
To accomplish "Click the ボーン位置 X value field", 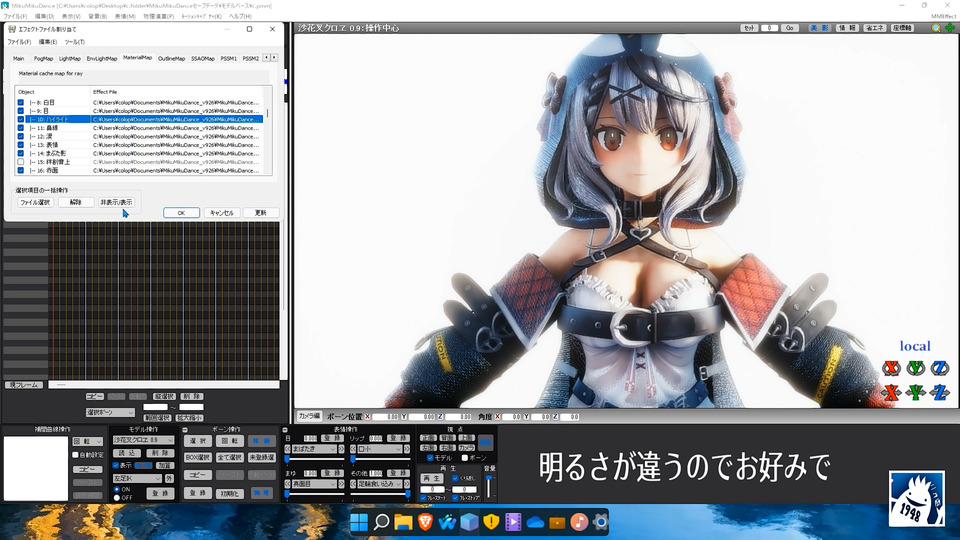I will pos(386,416).
